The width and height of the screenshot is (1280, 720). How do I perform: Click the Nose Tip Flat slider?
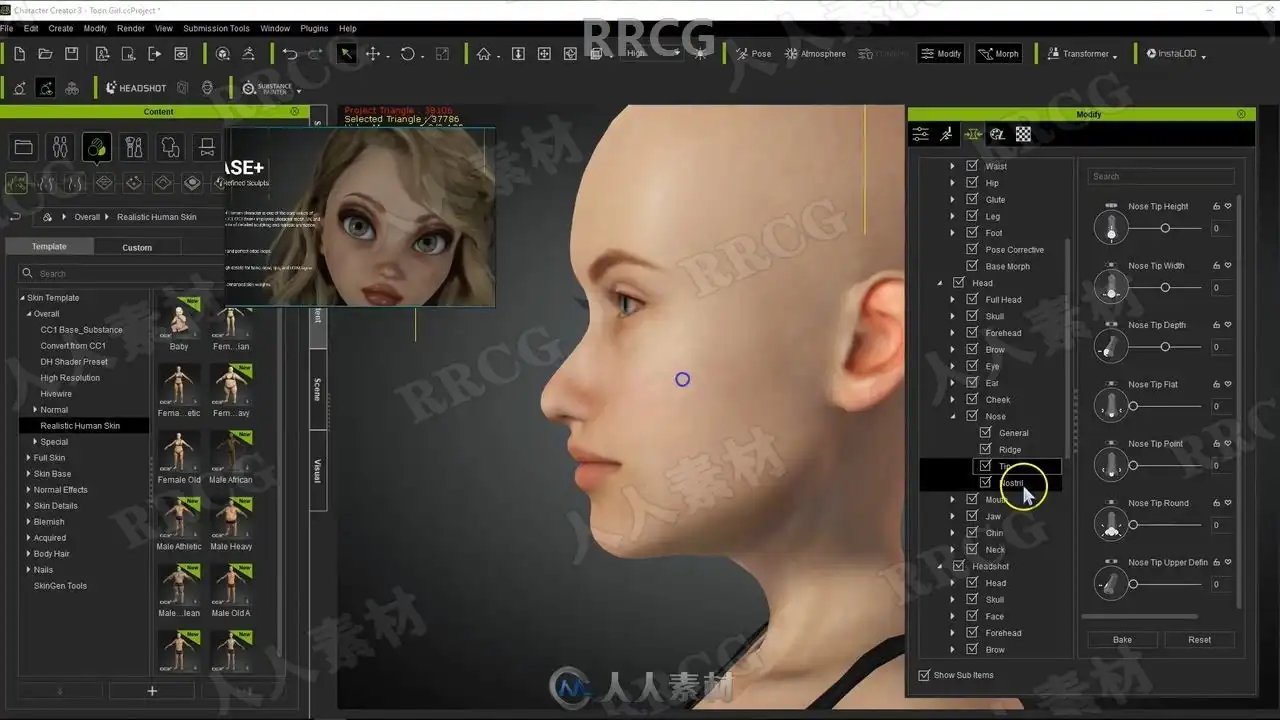click(1165, 406)
